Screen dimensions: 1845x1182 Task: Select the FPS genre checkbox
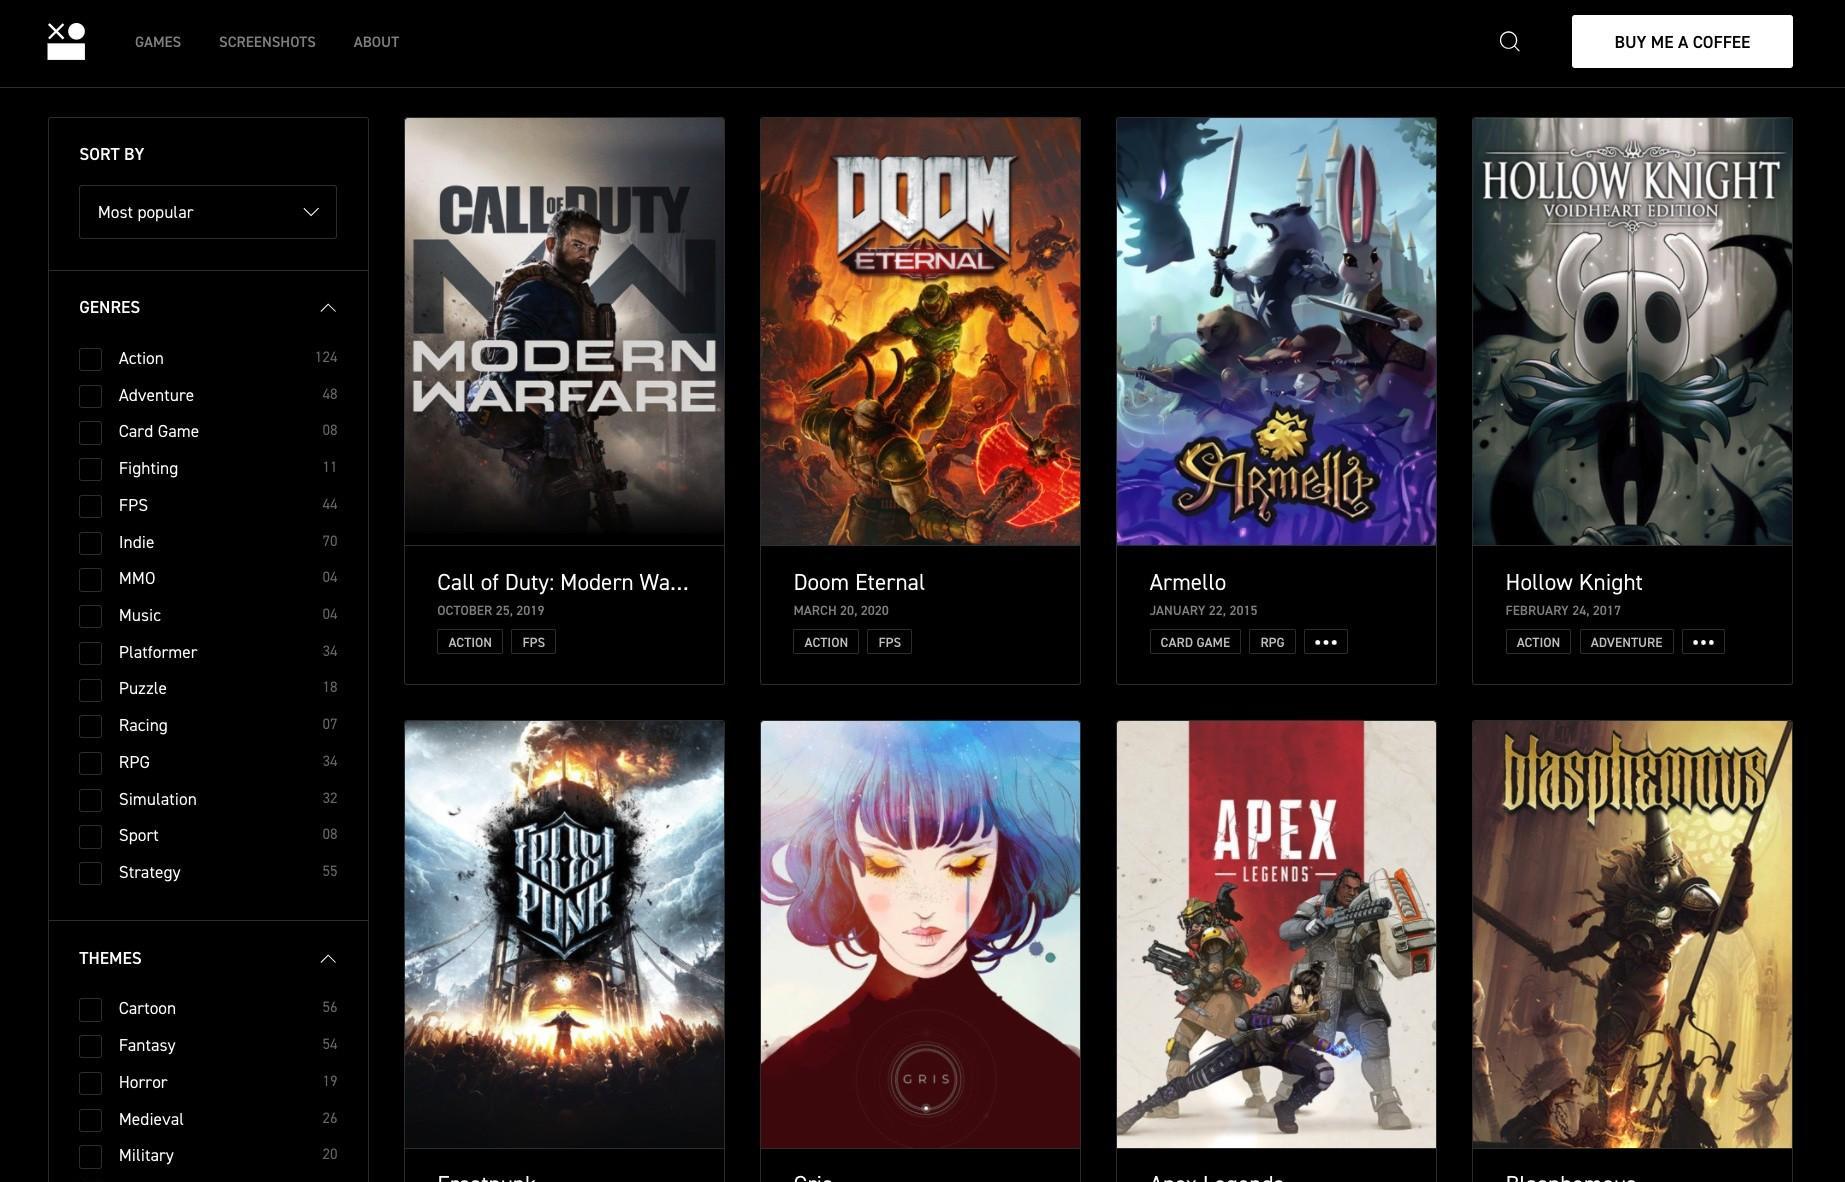(91, 506)
